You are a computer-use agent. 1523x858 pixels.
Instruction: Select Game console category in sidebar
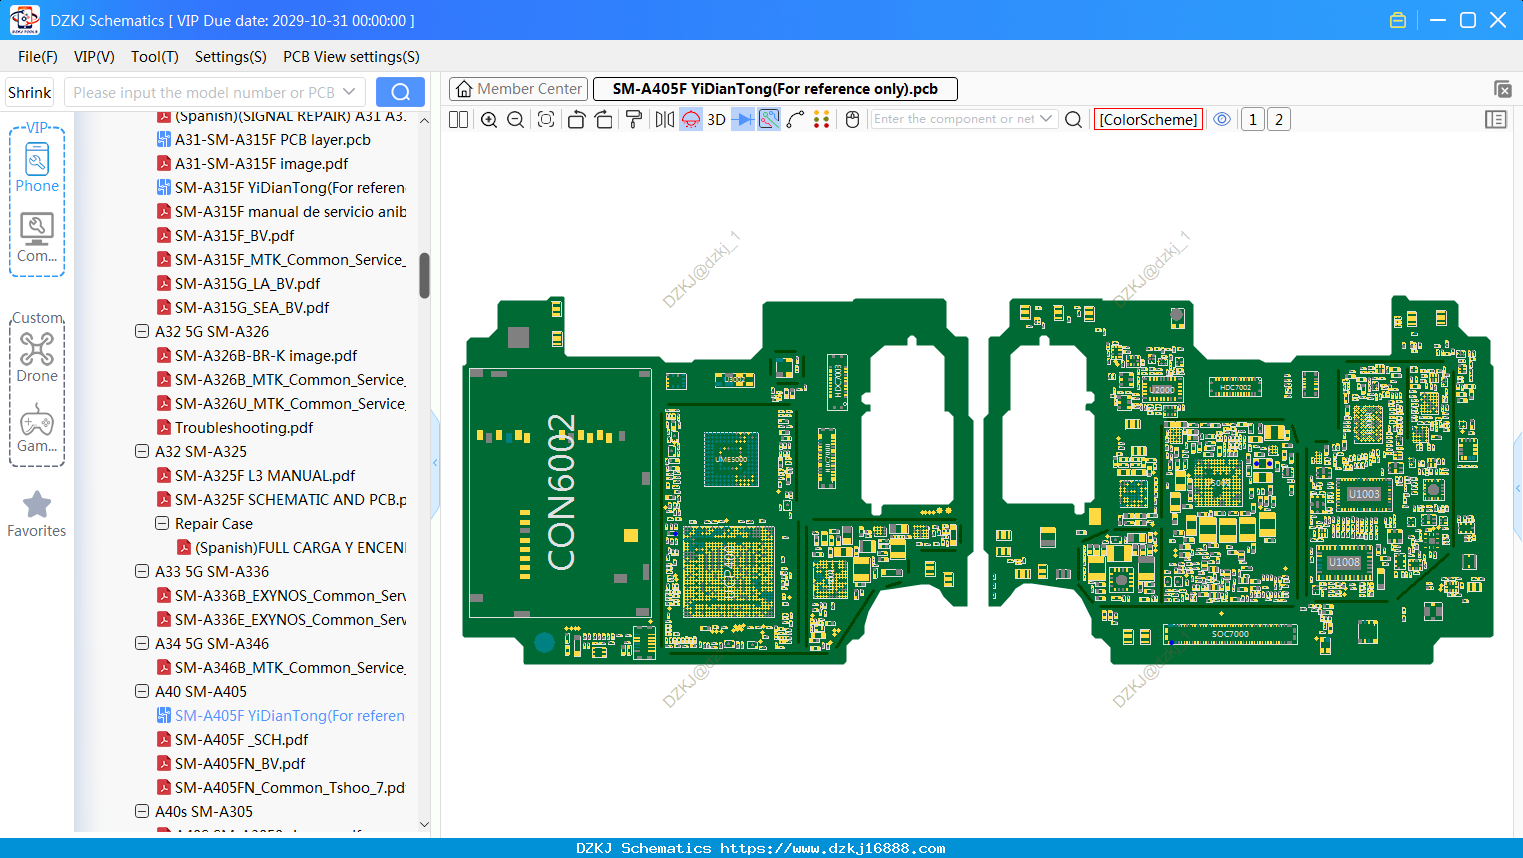pyautogui.click(x=37, y=427)
